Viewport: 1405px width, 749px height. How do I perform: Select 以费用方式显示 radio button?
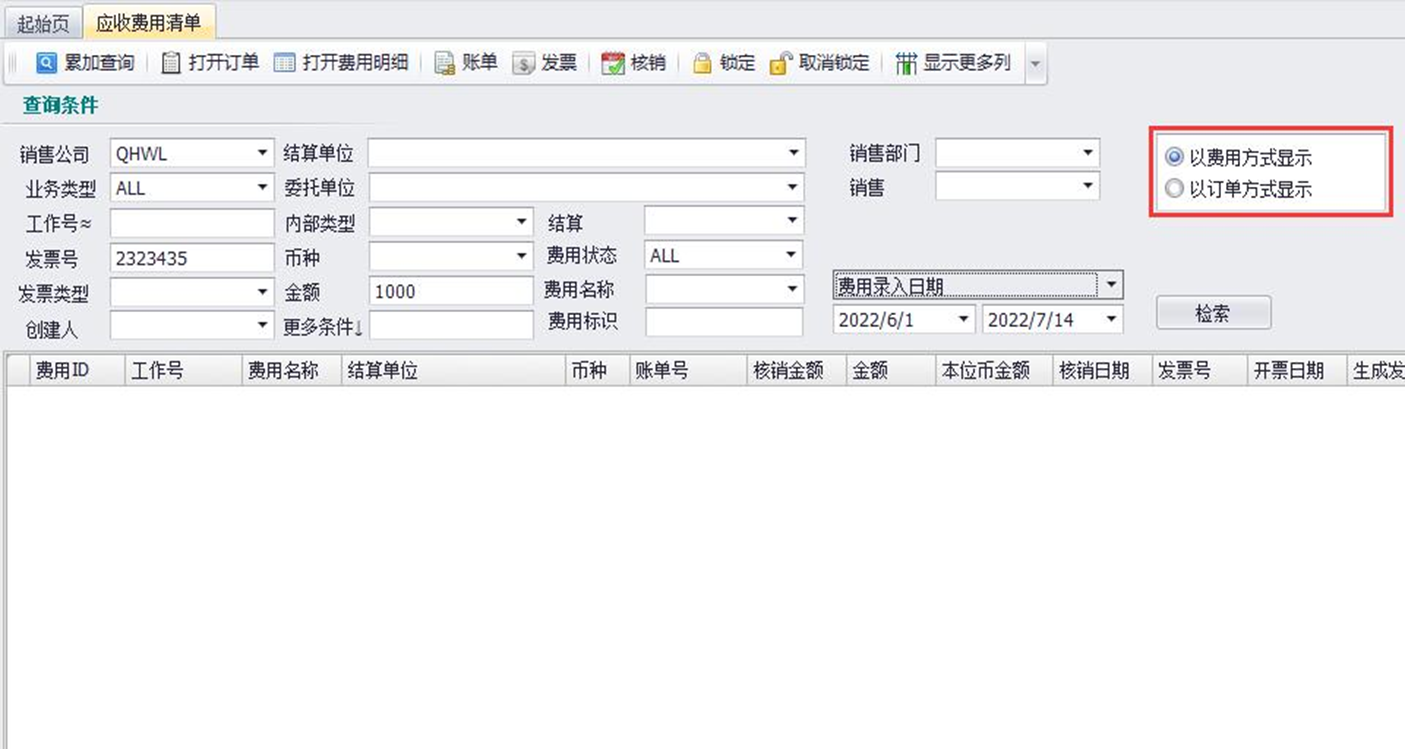1174,157
